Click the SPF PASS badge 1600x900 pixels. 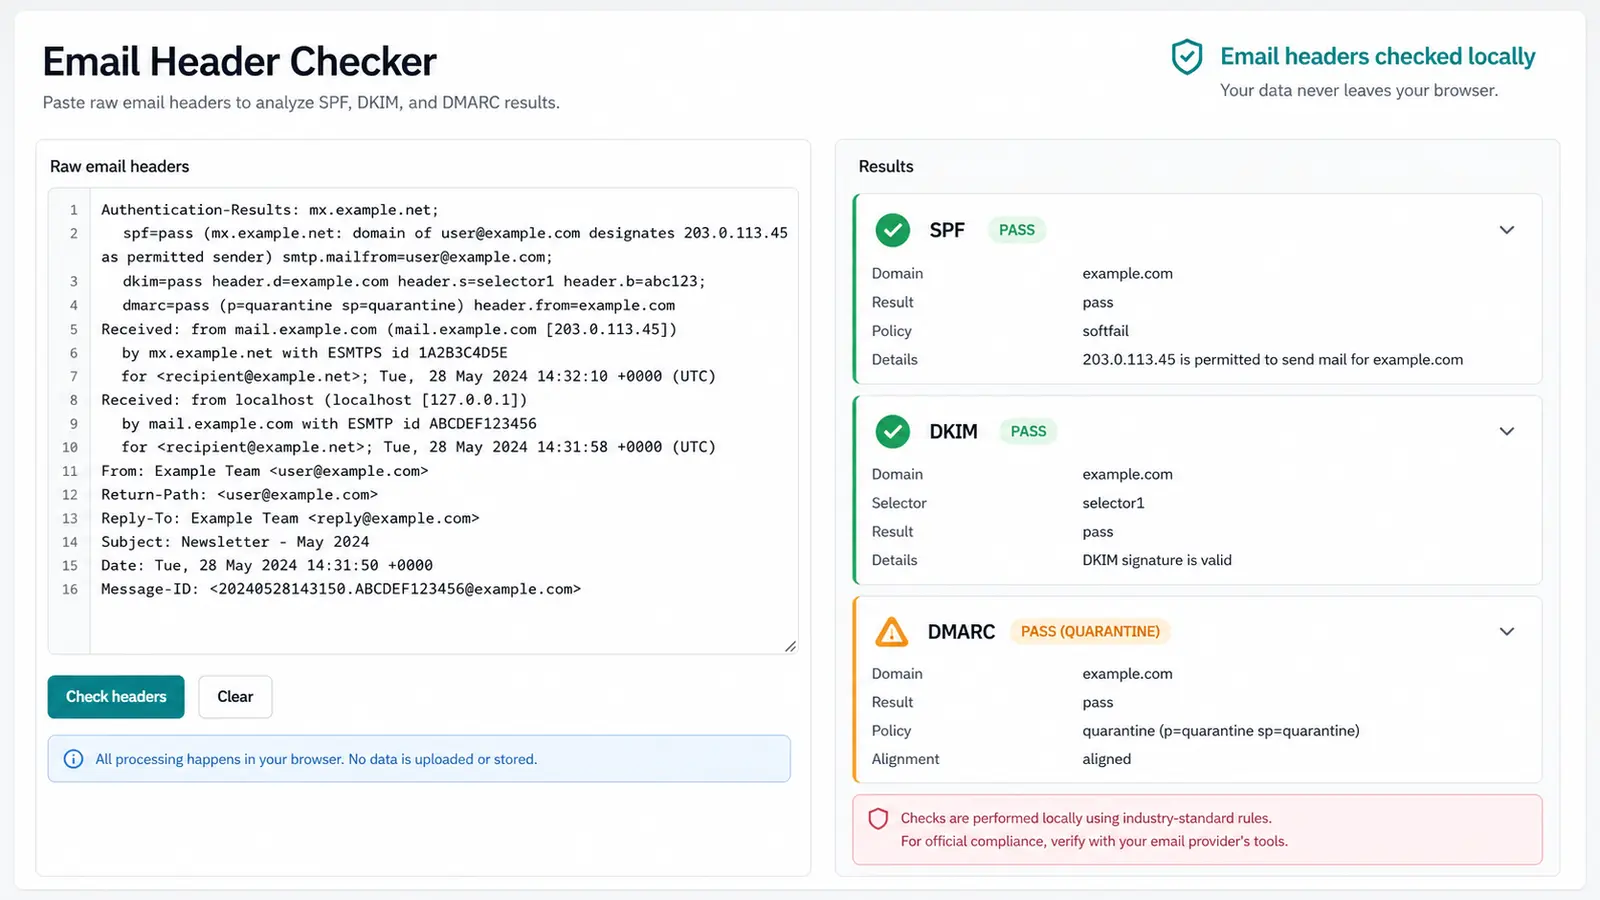1017,230
